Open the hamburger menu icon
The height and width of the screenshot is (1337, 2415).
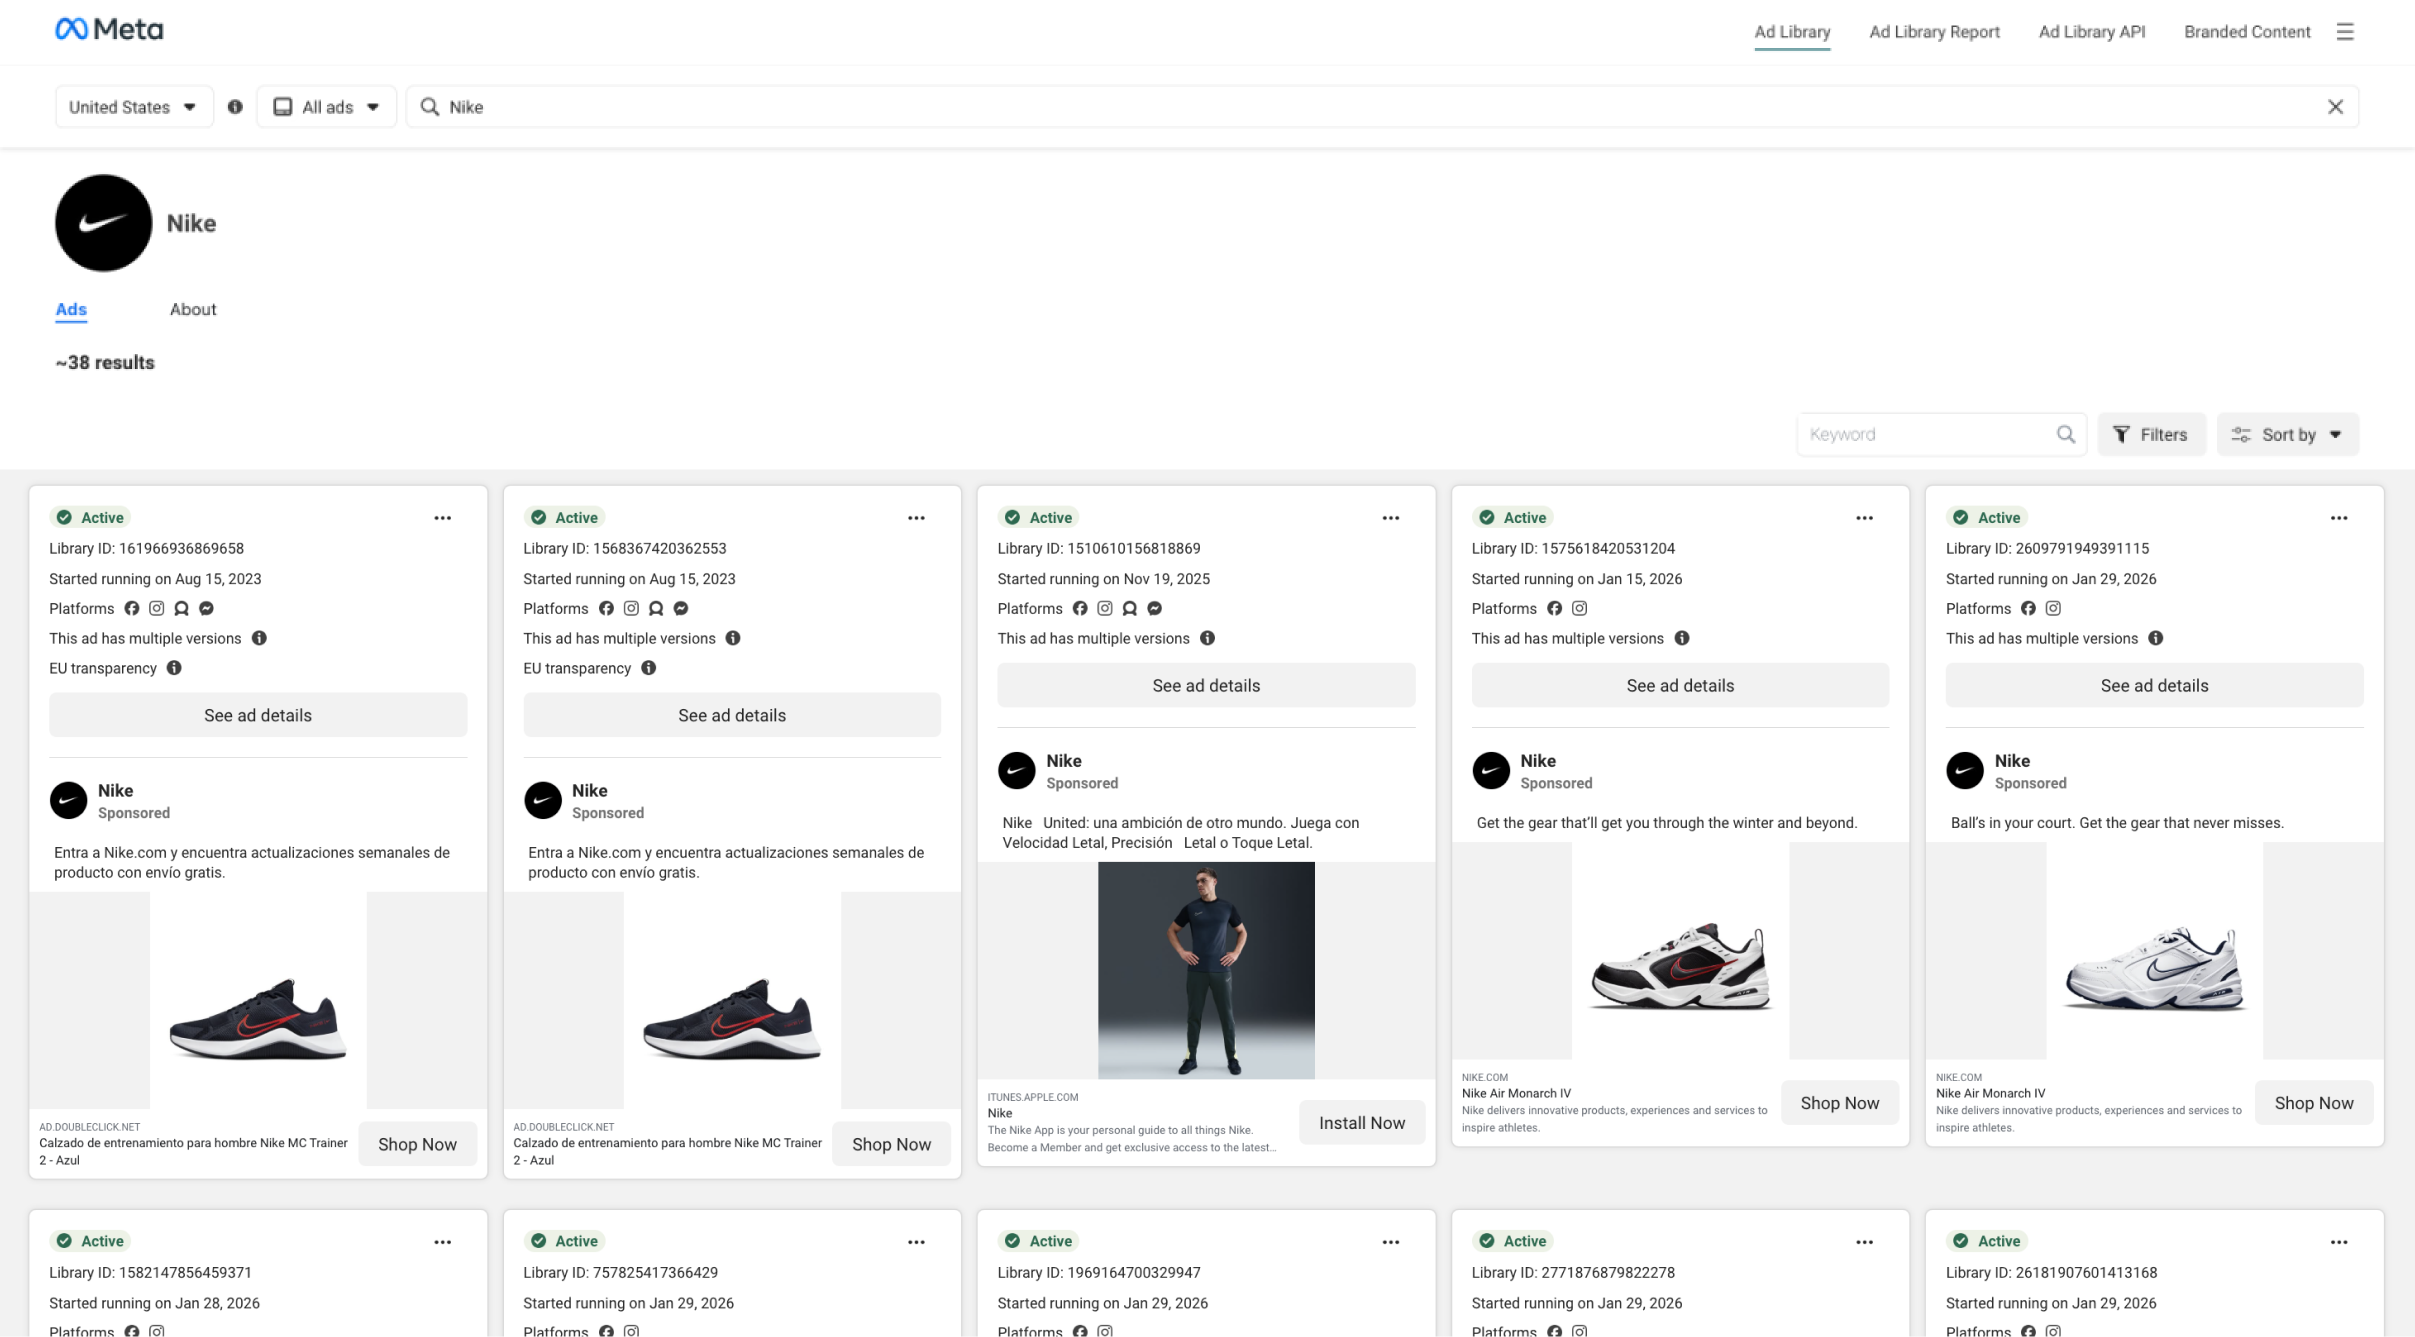click(x=2344, y=32)
